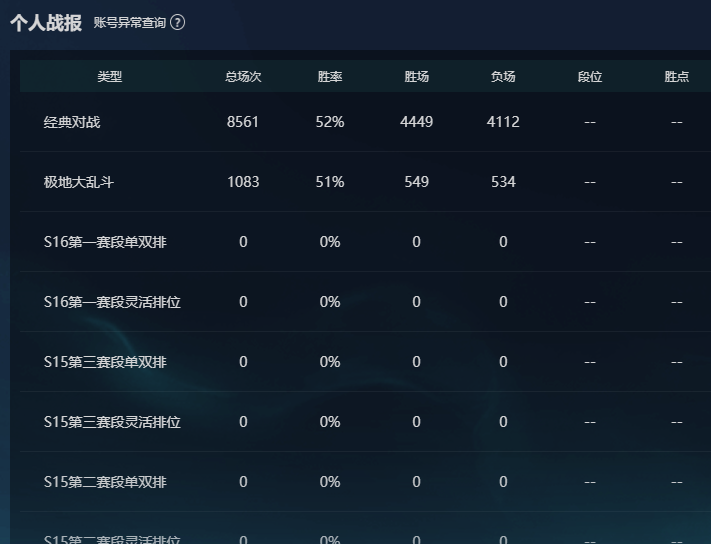Click the question mark help icon
Screen dimensions: 711x544
tap(177, 22)
